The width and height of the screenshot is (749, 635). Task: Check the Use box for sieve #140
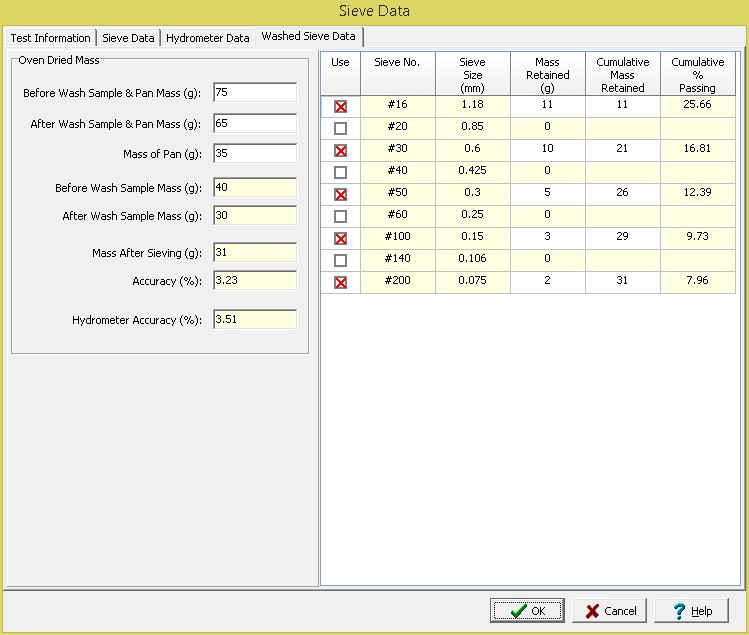point(341,261)
